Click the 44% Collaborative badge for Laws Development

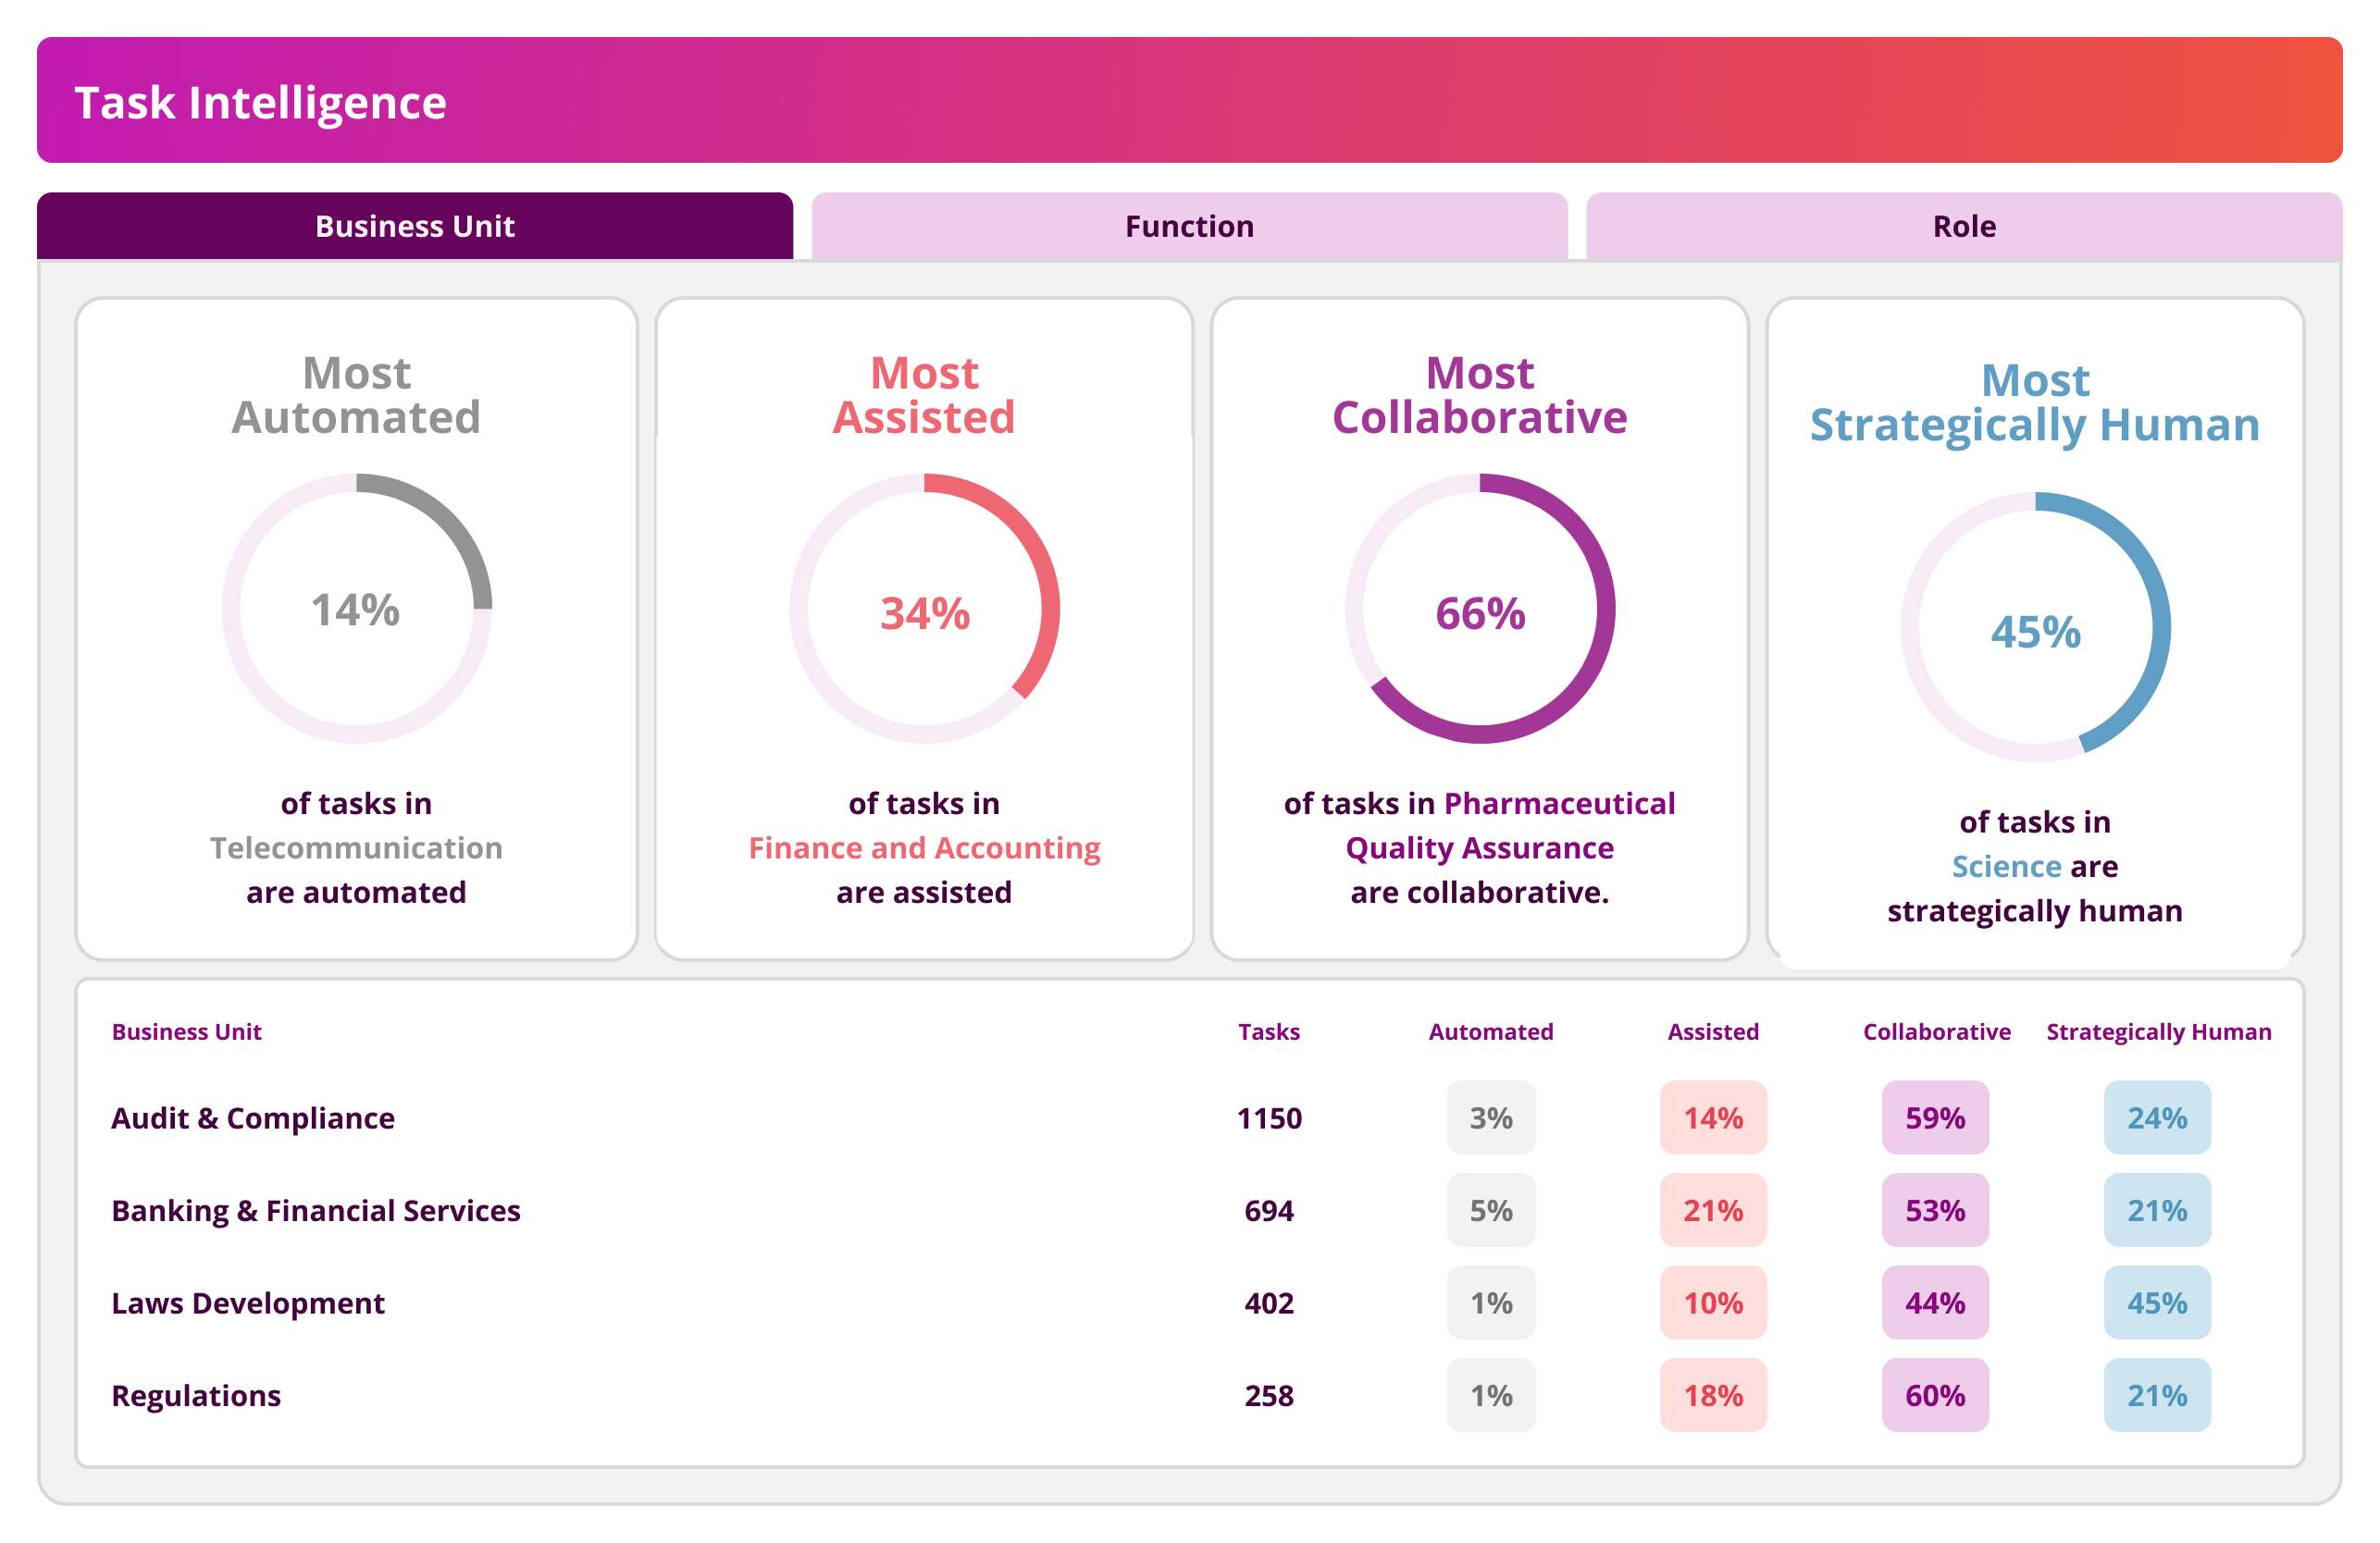pyautogui.click(x=1936, y=1303)
